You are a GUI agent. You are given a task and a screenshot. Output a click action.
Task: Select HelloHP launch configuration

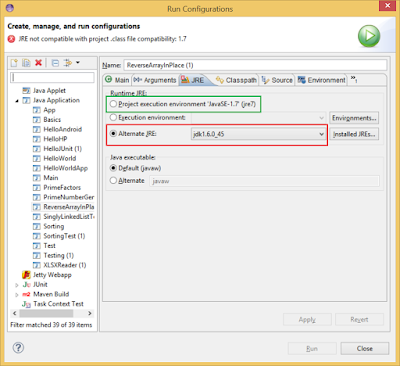point(55,139)
